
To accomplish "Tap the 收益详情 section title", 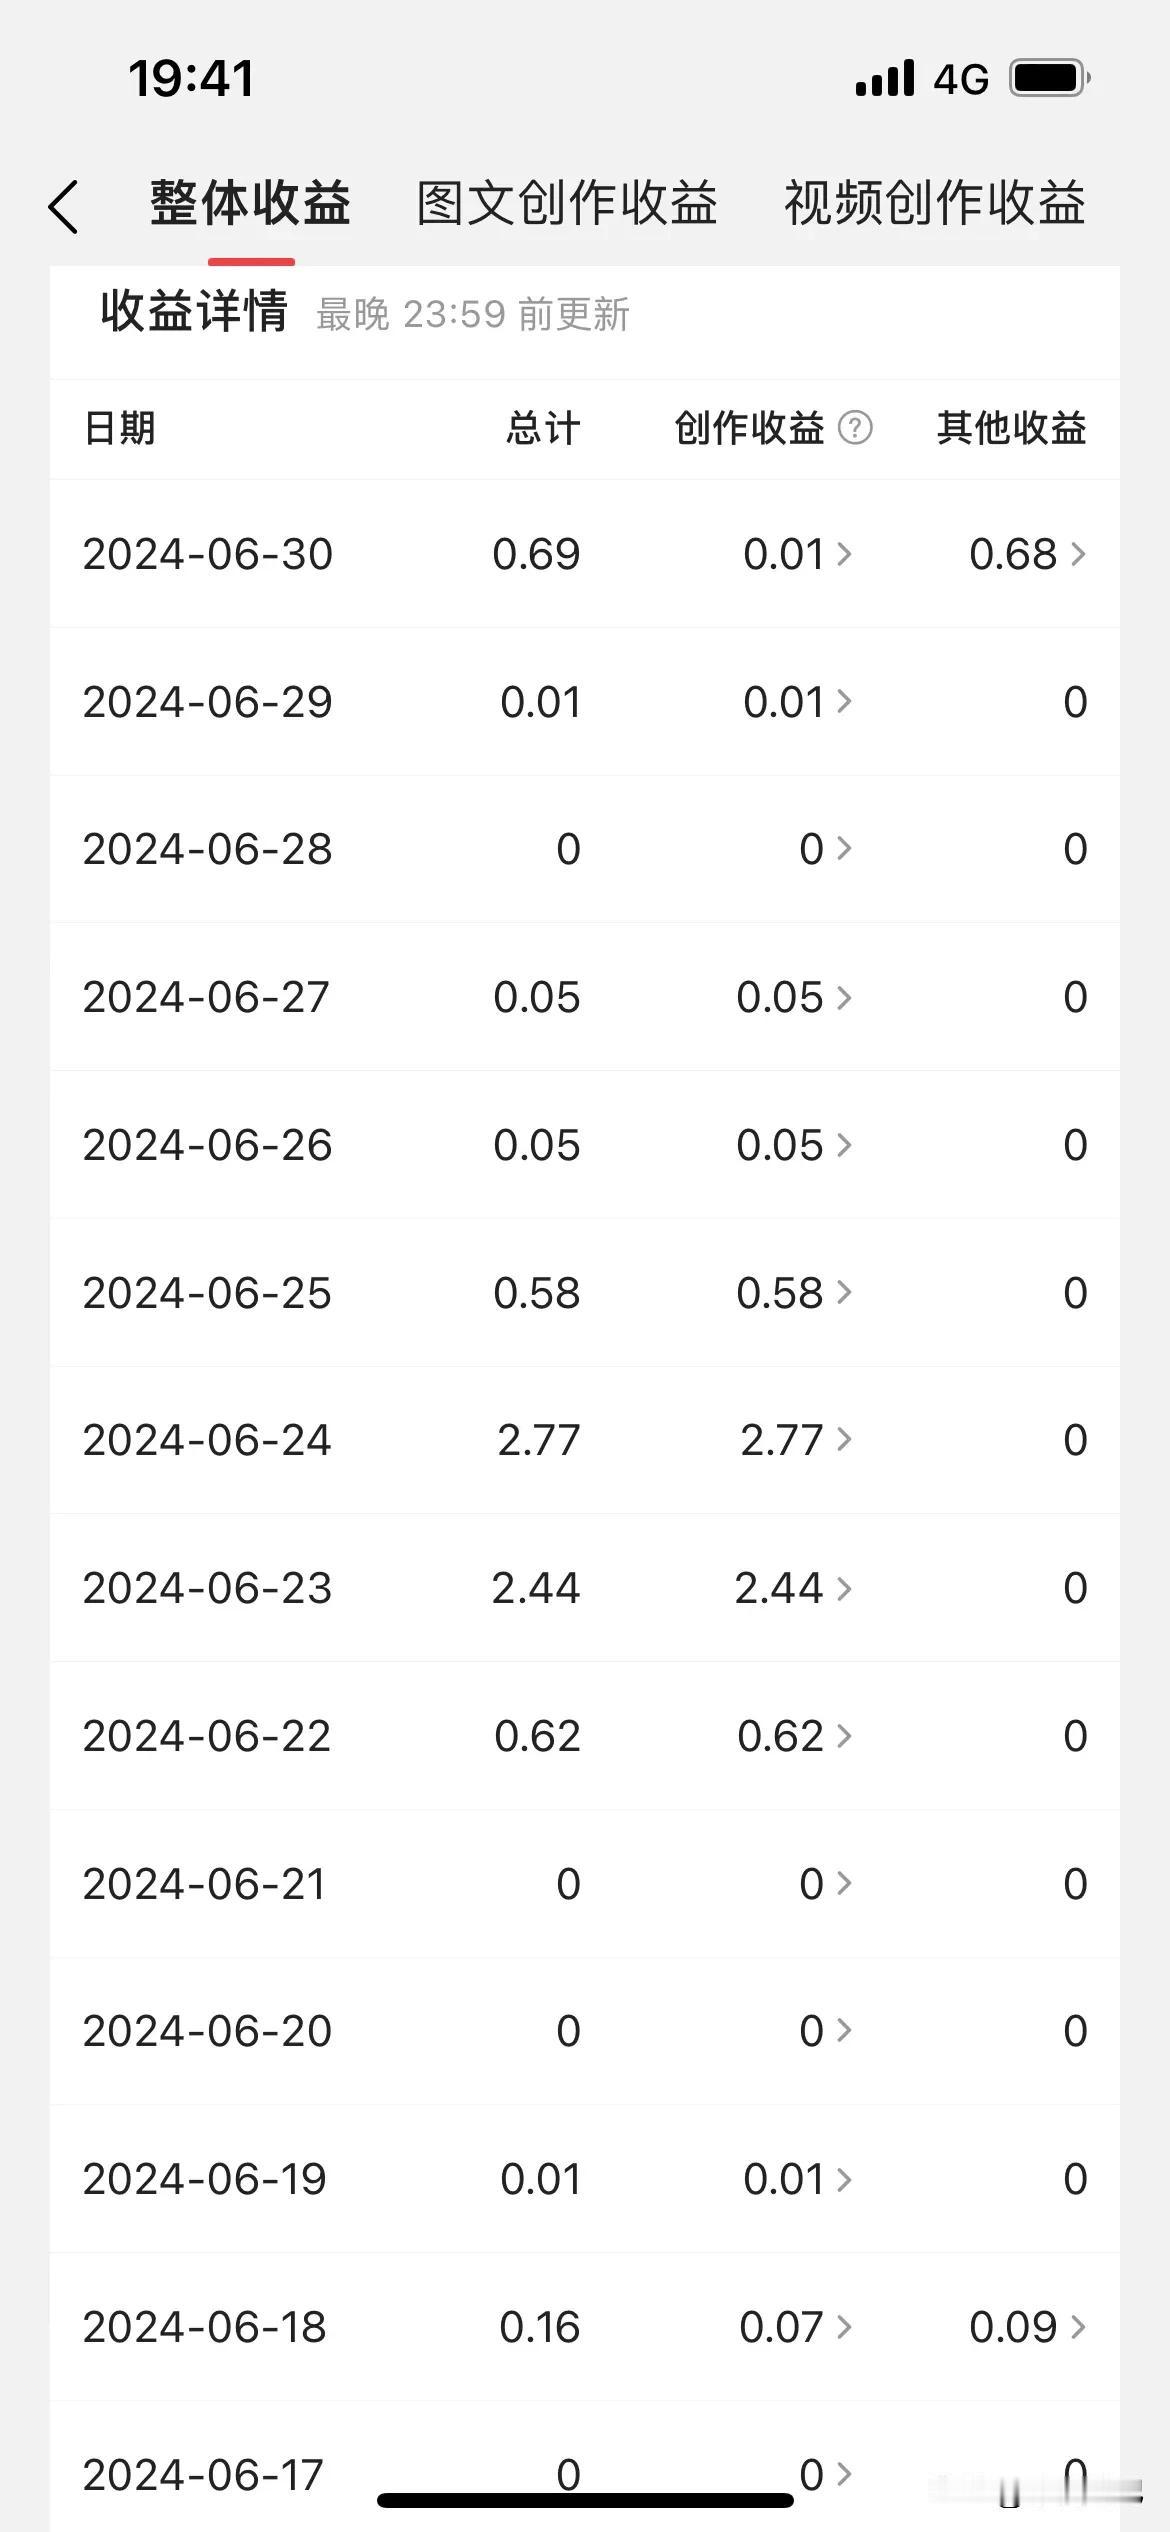I will point(194,311).
